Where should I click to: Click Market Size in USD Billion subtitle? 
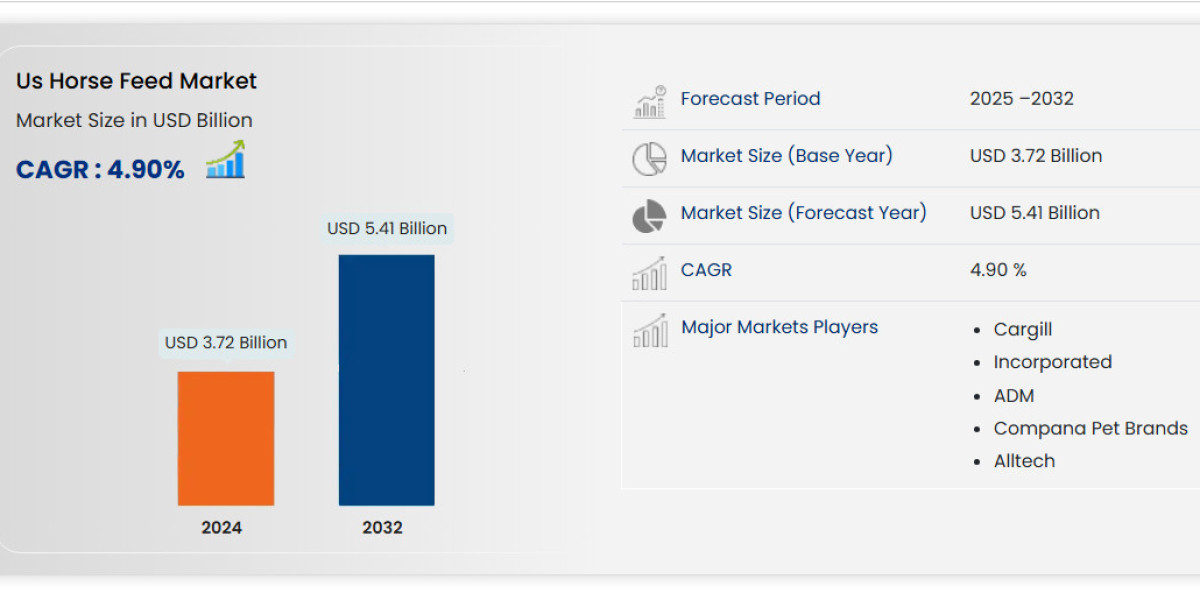[134, 120]
